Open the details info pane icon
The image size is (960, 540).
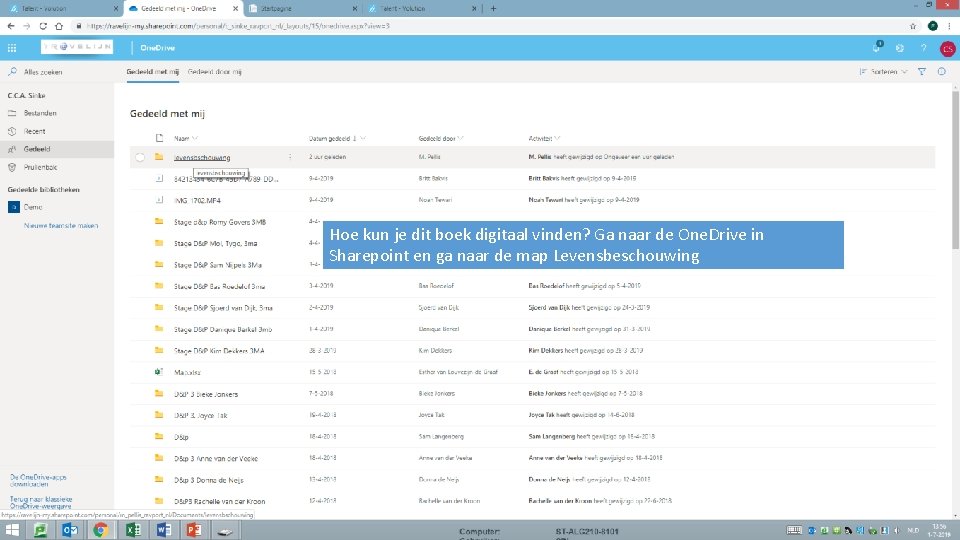click(941, 72)
